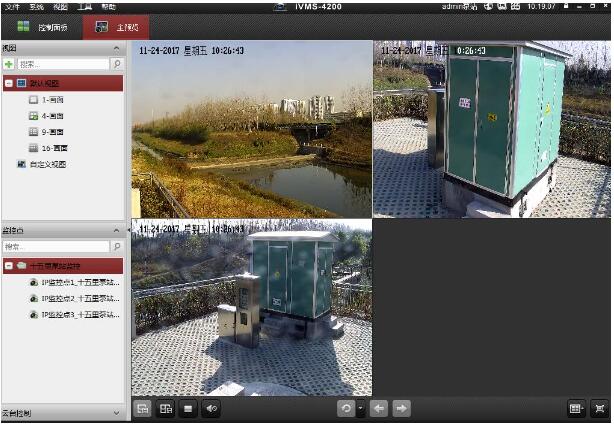Screen dimensions: 614x424
Task: Click the next page right arrow button
Action: coord(402,408)
